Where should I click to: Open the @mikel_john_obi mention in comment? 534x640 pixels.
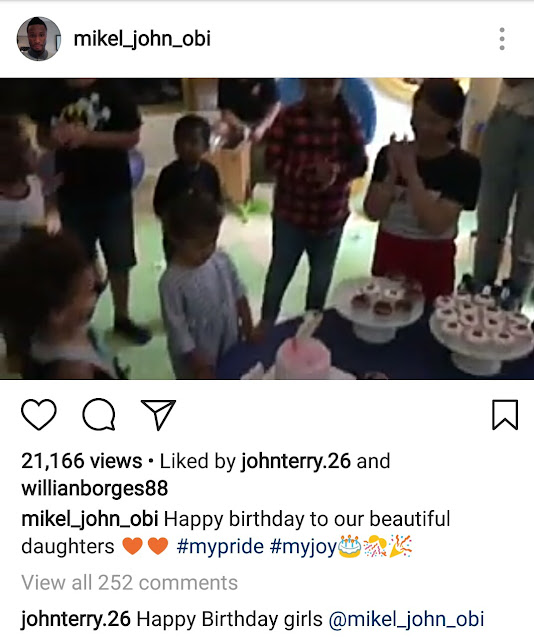coord(407,619)
